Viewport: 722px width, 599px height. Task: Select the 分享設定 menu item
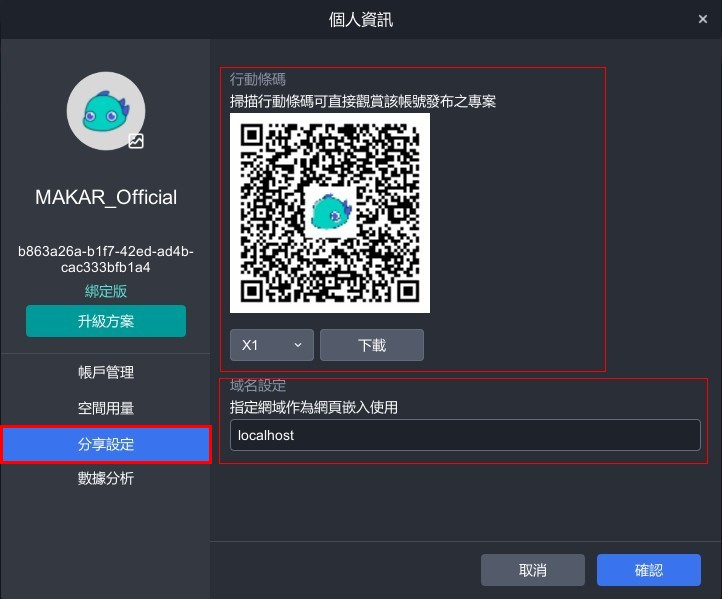106,444
